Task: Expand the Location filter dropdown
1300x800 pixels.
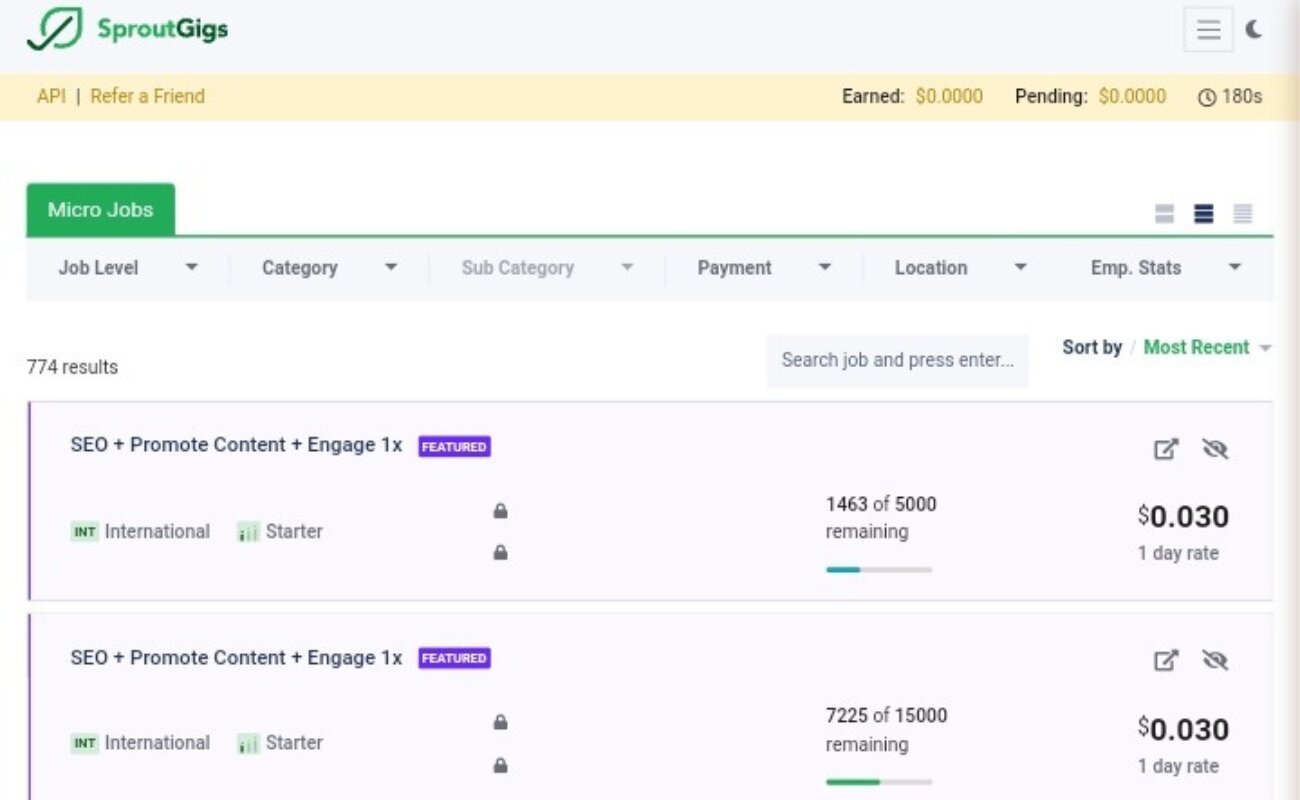Action: (x=960, y=268)
